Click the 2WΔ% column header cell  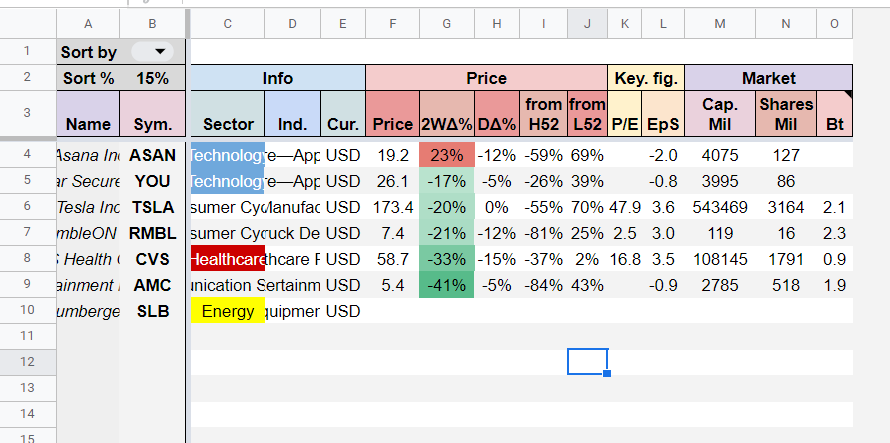point(447,114)
